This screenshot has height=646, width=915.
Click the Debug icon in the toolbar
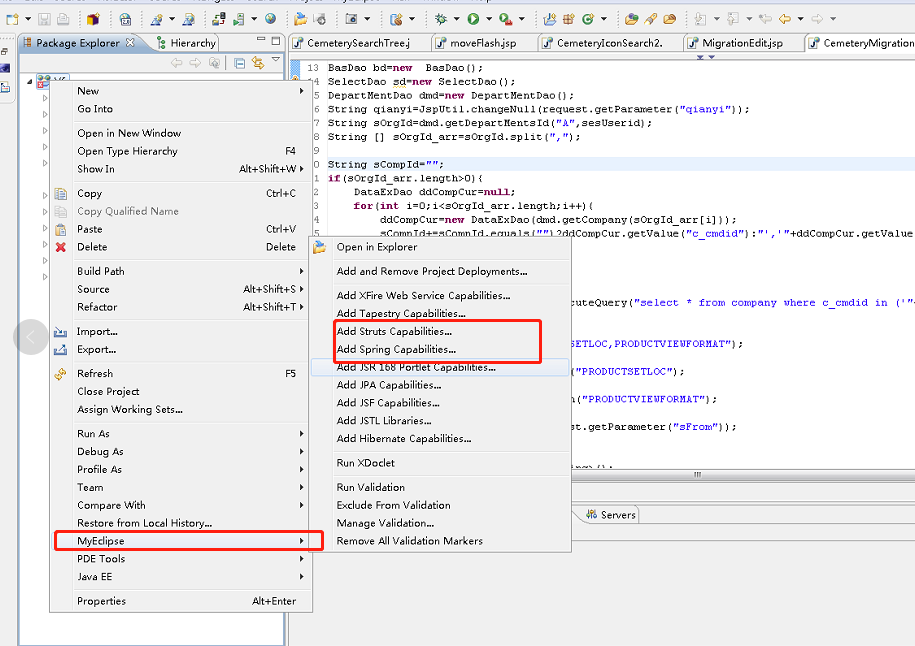click(440, 17)
